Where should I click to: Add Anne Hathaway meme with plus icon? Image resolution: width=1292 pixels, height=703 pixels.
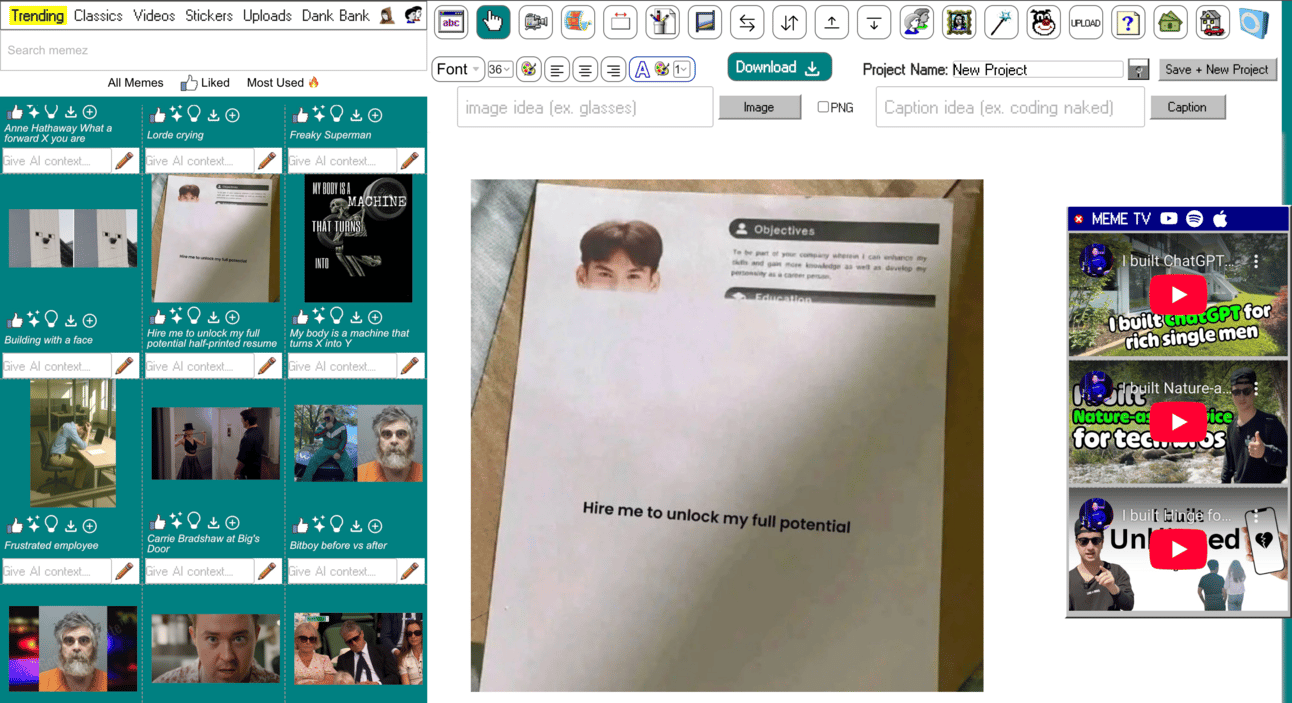tap(90, 112)
